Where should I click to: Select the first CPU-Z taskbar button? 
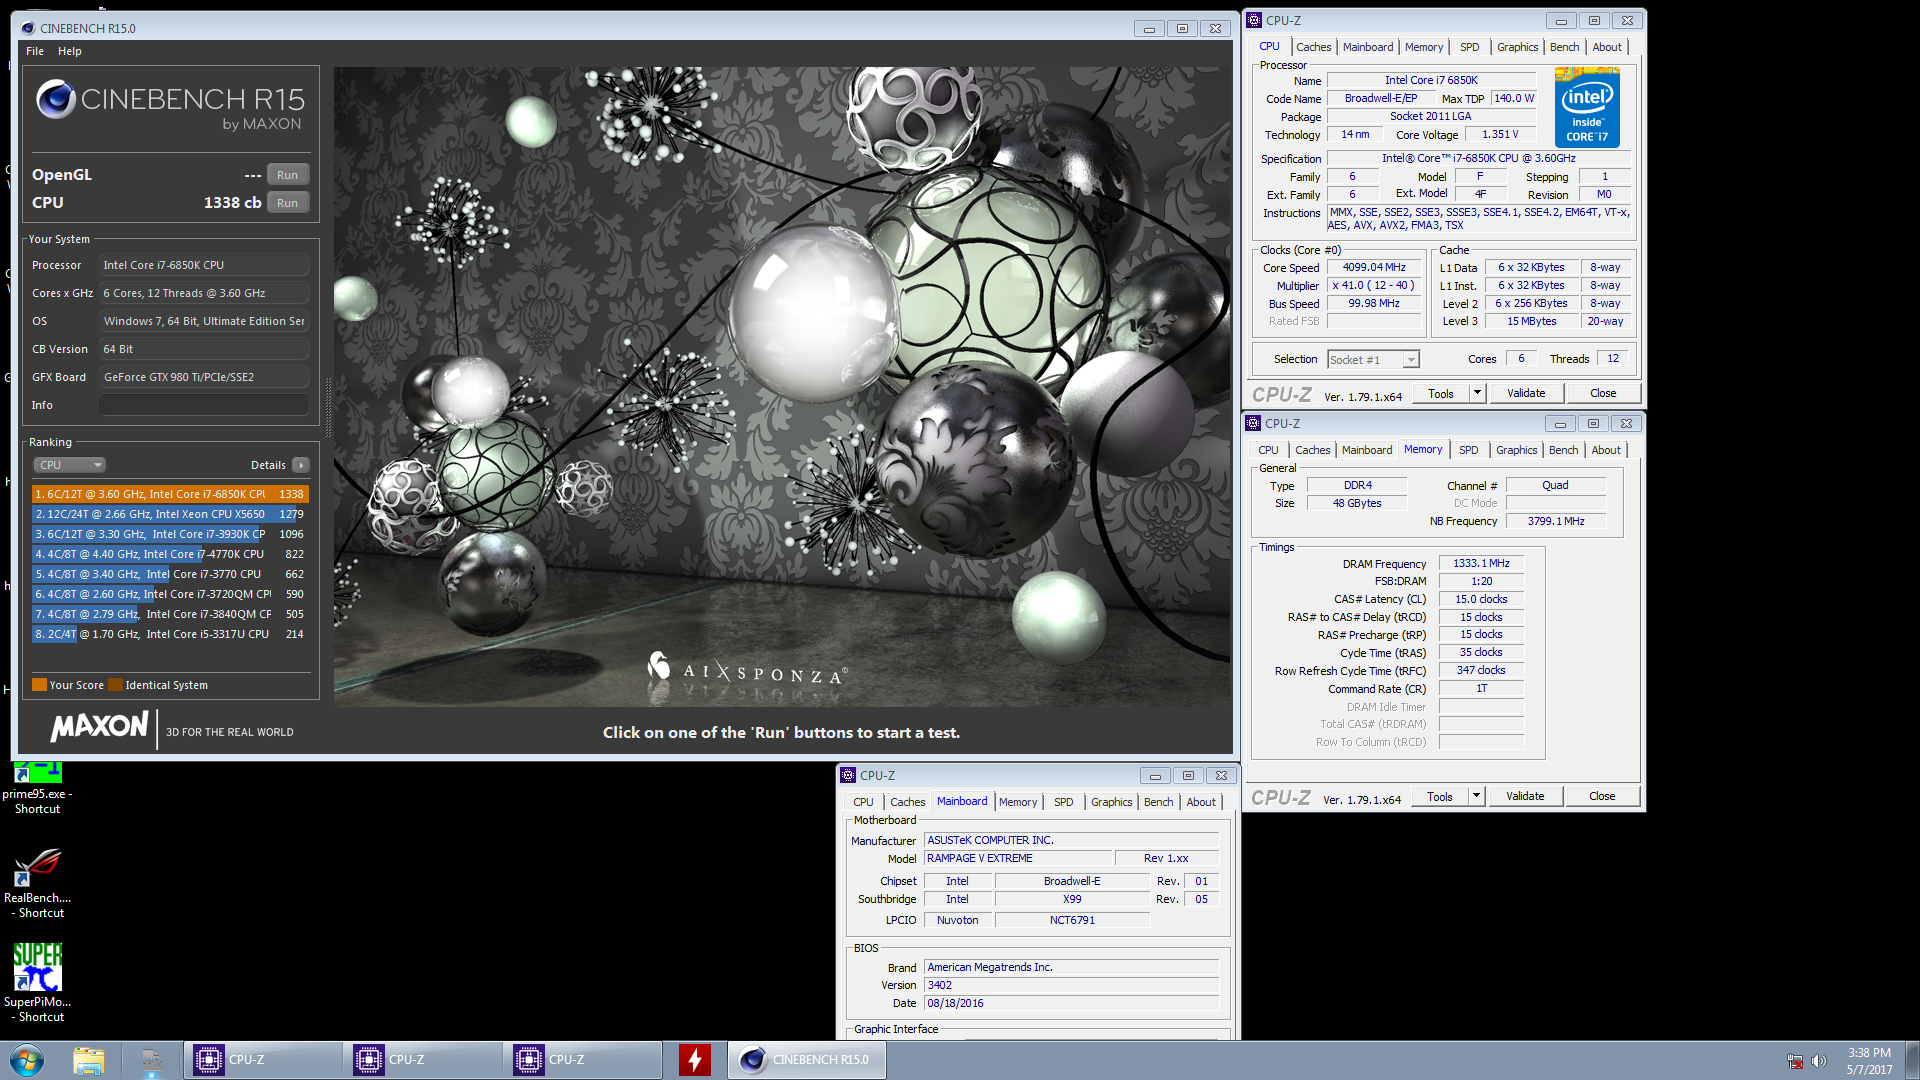(263, 1060)
